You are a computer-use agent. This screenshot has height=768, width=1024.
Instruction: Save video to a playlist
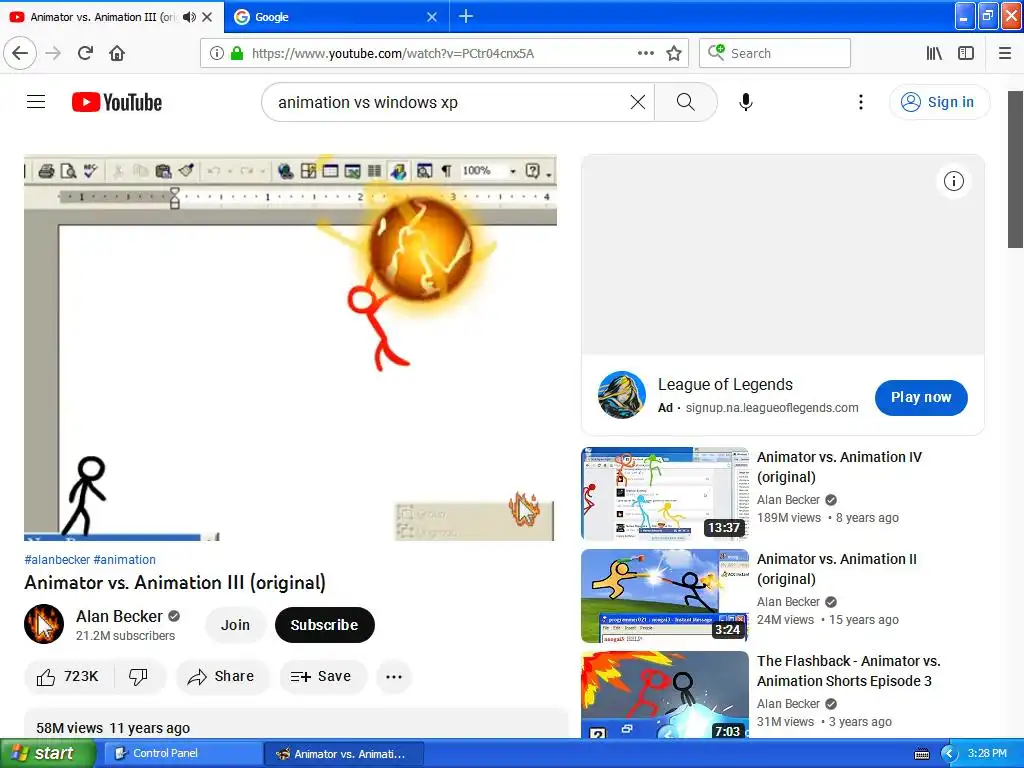pos(323,677)
